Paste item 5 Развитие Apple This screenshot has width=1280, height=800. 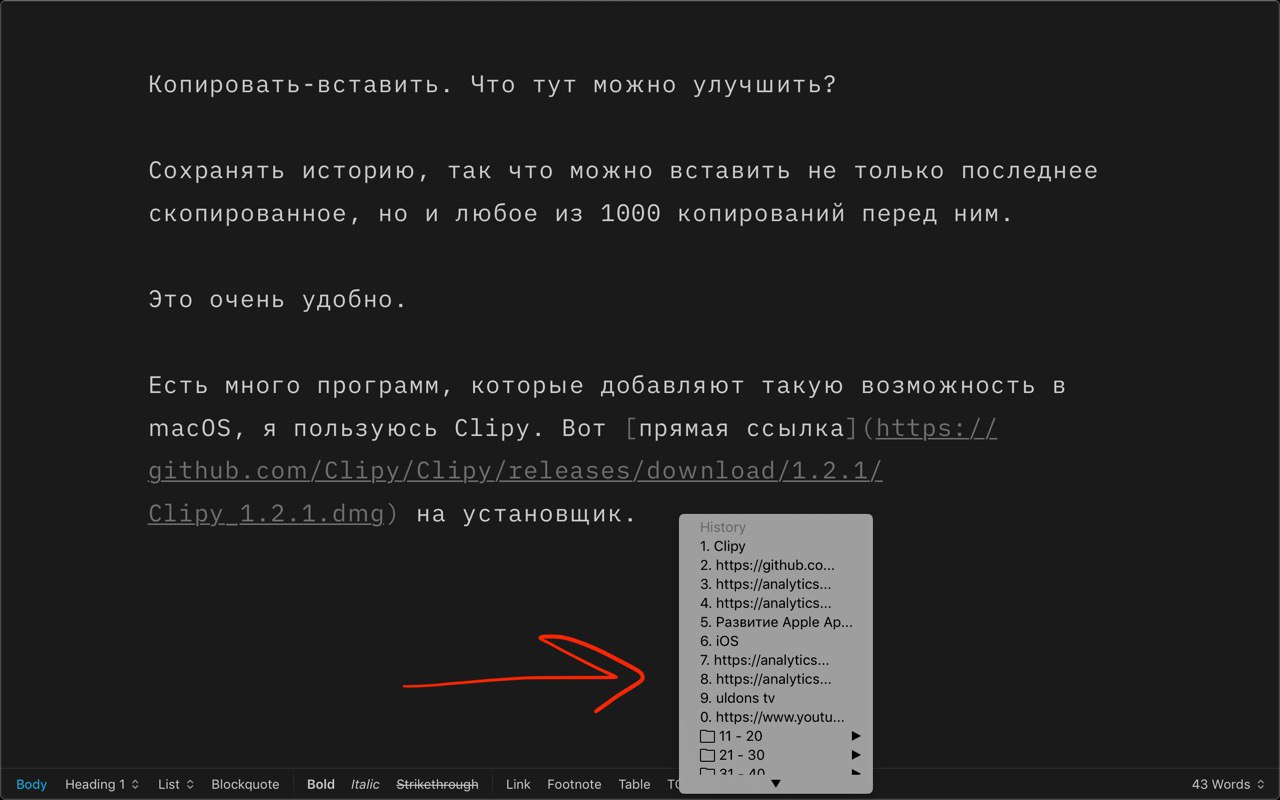(x=775, y=622)
